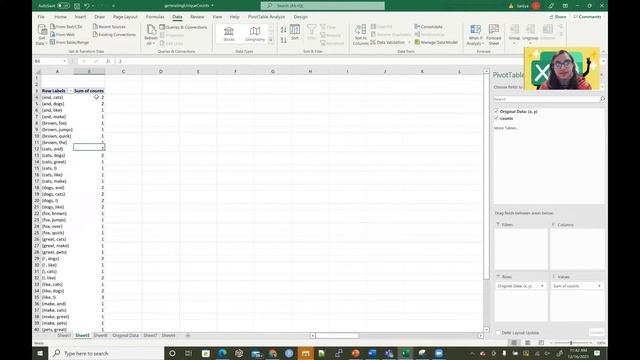Viewport: 640px width, 360px height.
Task: Switch to Page Layout view in status bar
Action: [x=527, y=343]
